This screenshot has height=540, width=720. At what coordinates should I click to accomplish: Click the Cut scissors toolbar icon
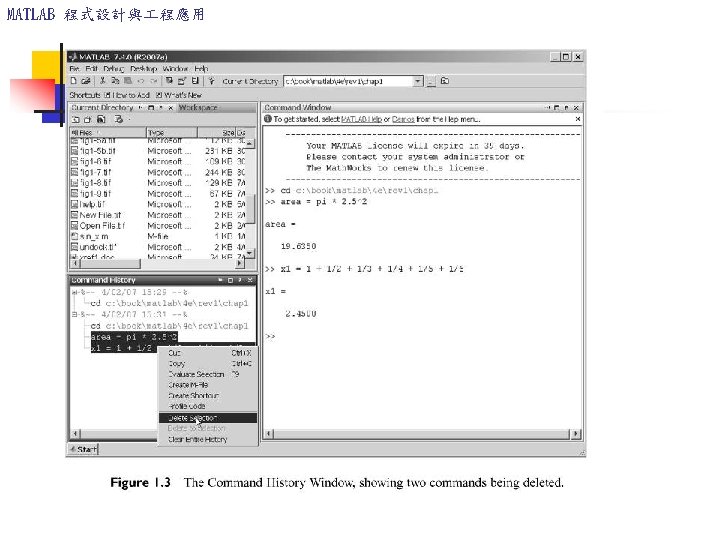coord(103,81)
